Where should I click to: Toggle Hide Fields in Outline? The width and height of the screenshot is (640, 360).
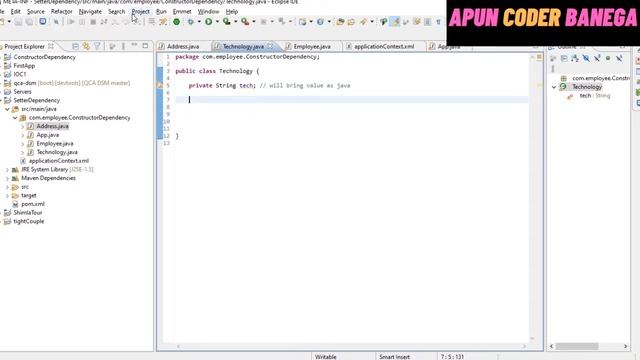pyautogui.click(x=586, y=58)
